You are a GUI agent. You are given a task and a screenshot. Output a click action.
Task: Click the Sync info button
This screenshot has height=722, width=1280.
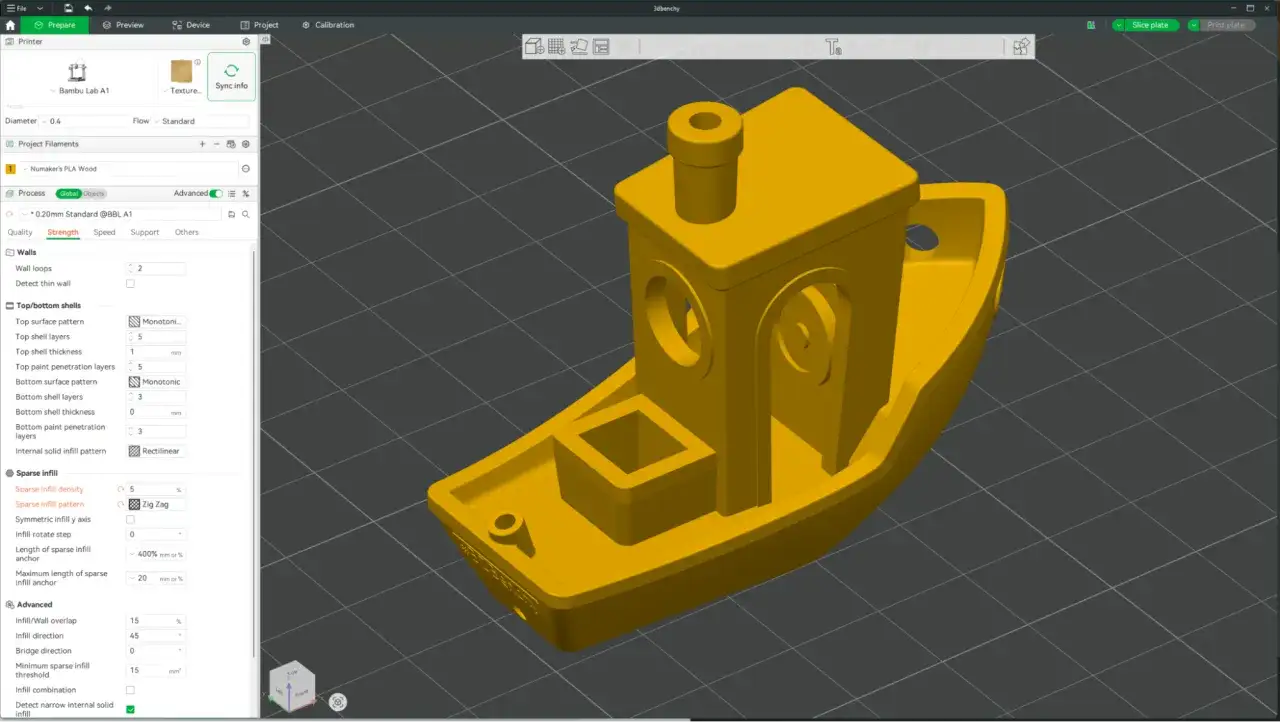[x=231, y=77]
